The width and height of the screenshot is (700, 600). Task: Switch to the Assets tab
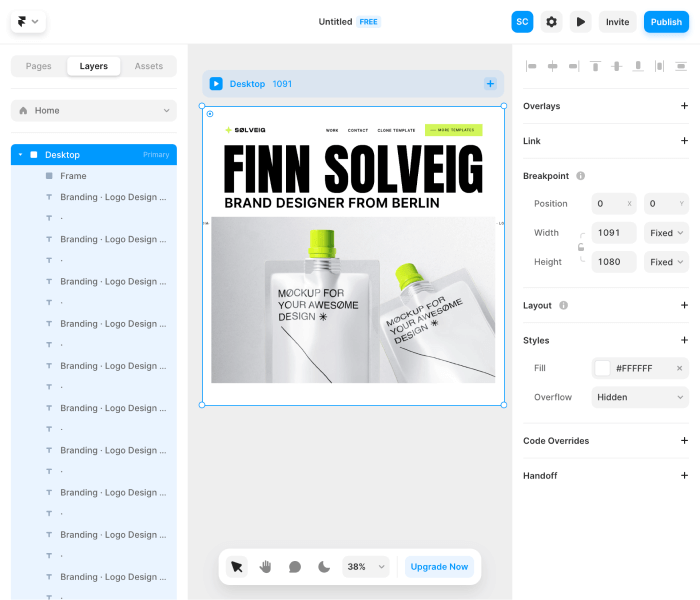point(149,66)
